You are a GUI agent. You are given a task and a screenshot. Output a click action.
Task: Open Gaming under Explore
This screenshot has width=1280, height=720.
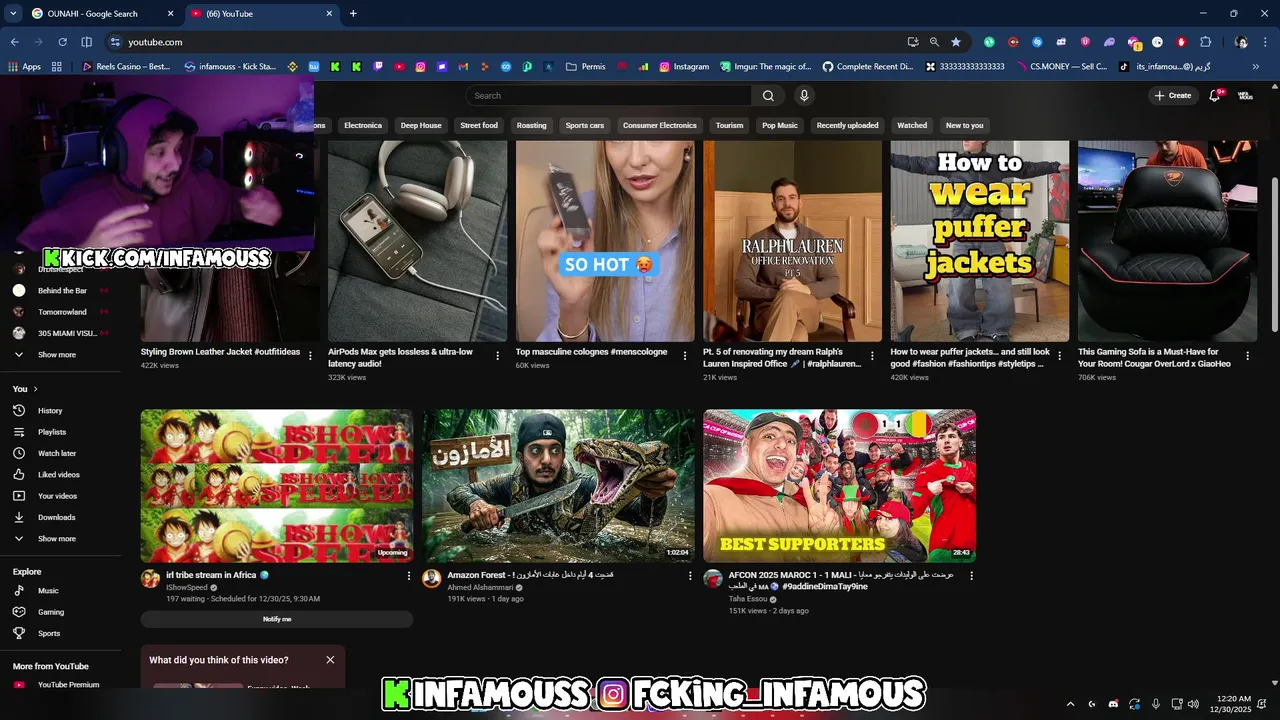[x=50, y=612]
